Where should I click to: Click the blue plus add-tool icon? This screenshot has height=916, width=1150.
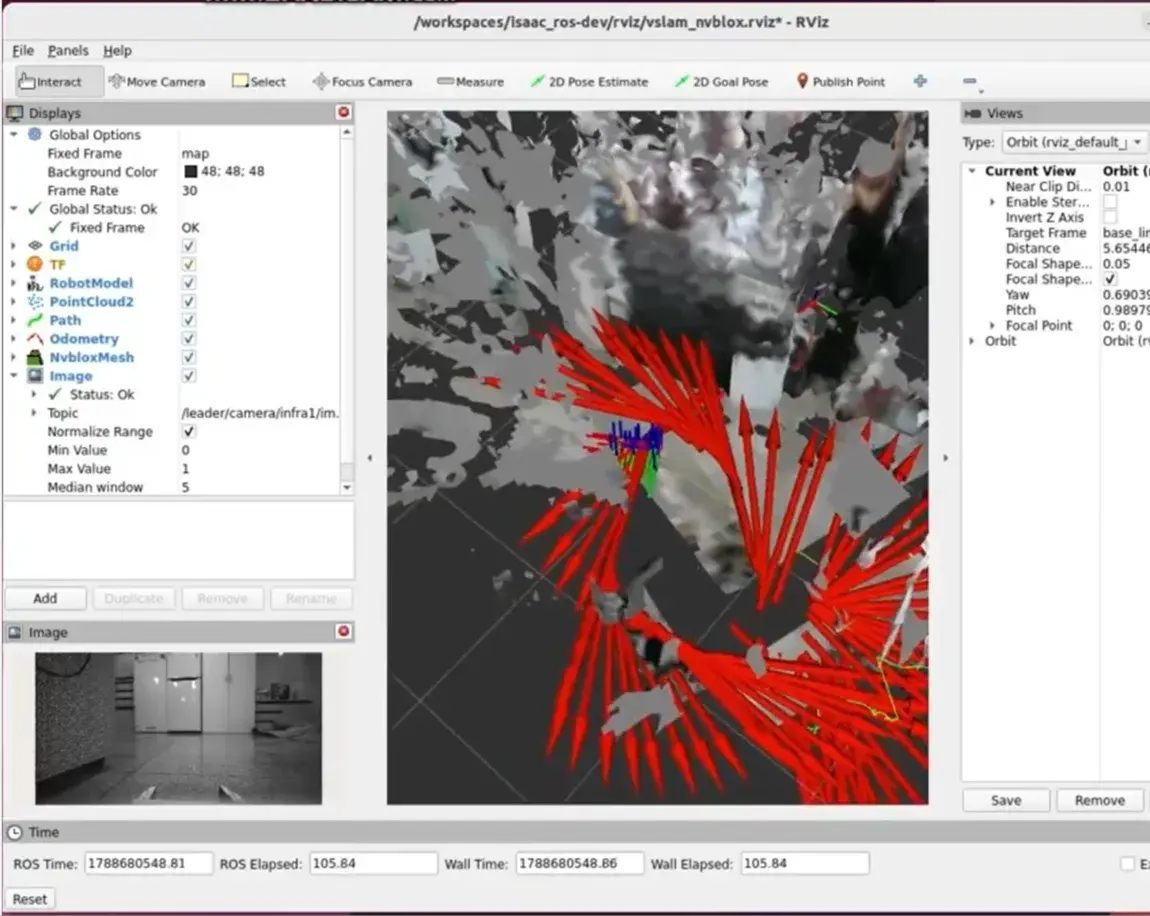tap(920, 81)
